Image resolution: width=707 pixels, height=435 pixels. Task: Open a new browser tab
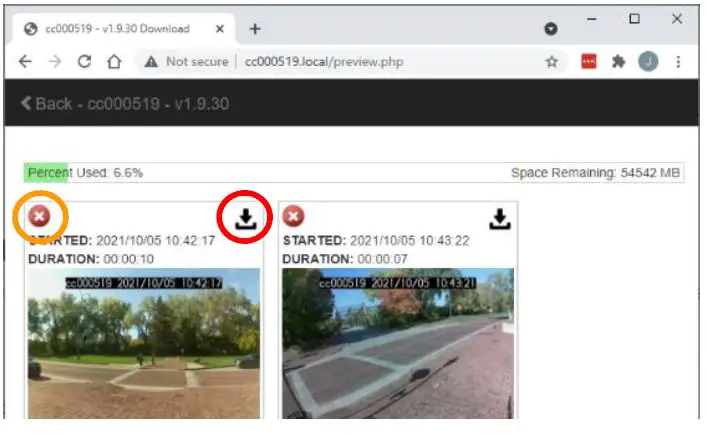click(x=255, y=29)
